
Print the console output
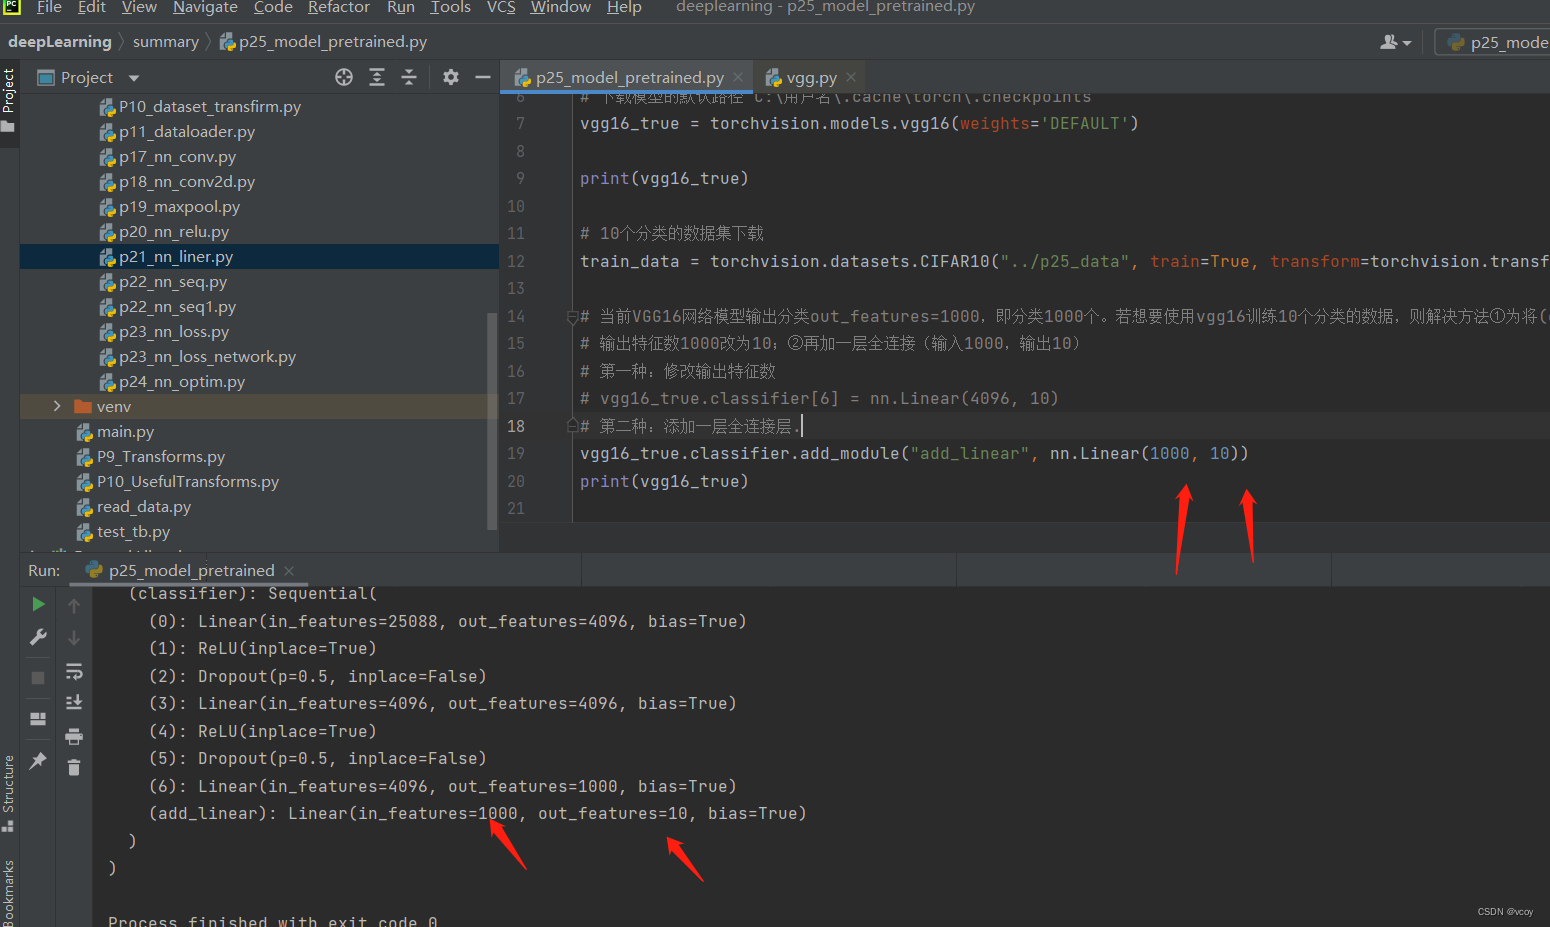[74, 737]
